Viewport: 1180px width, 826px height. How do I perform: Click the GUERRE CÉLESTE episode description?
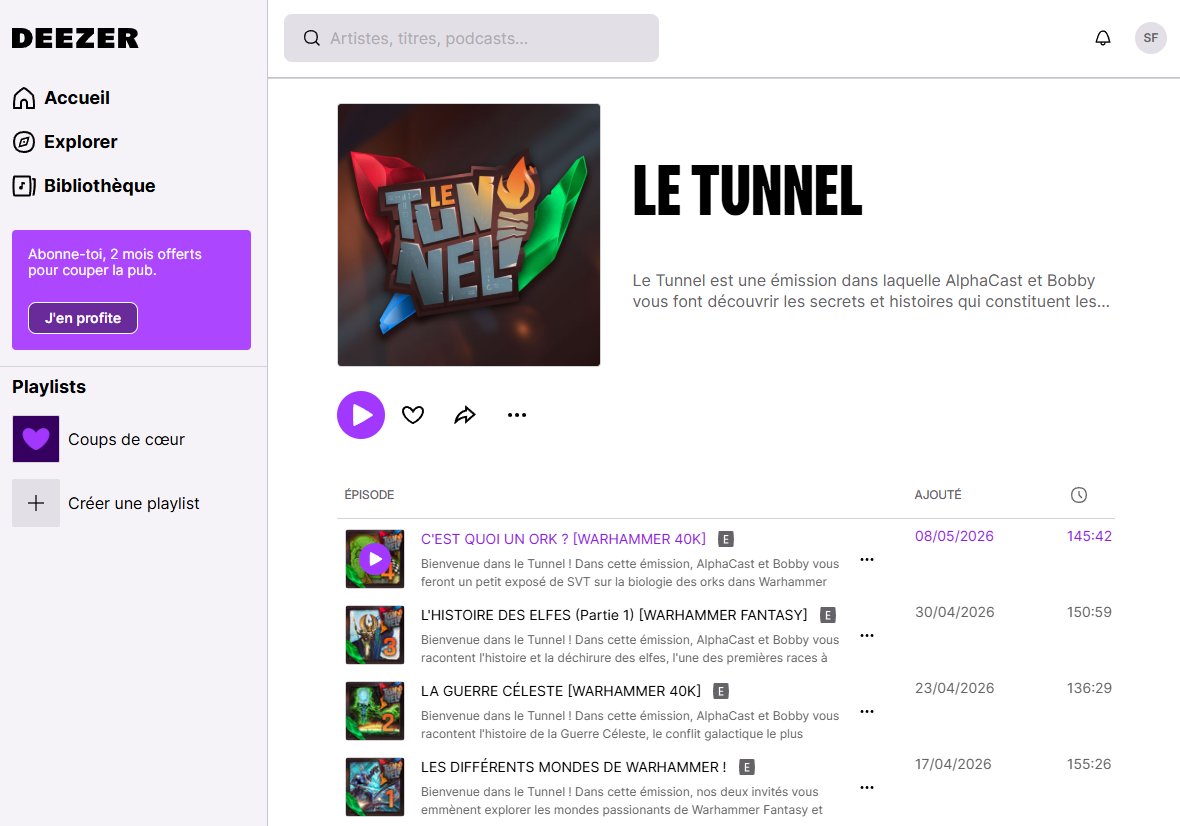click(630, 724)
